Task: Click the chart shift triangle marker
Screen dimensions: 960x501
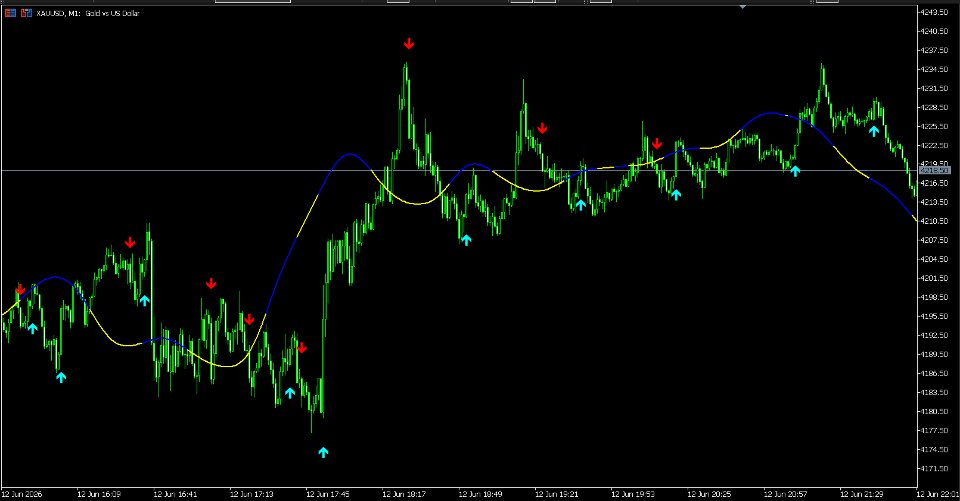Action: click(x=743, y=7)
